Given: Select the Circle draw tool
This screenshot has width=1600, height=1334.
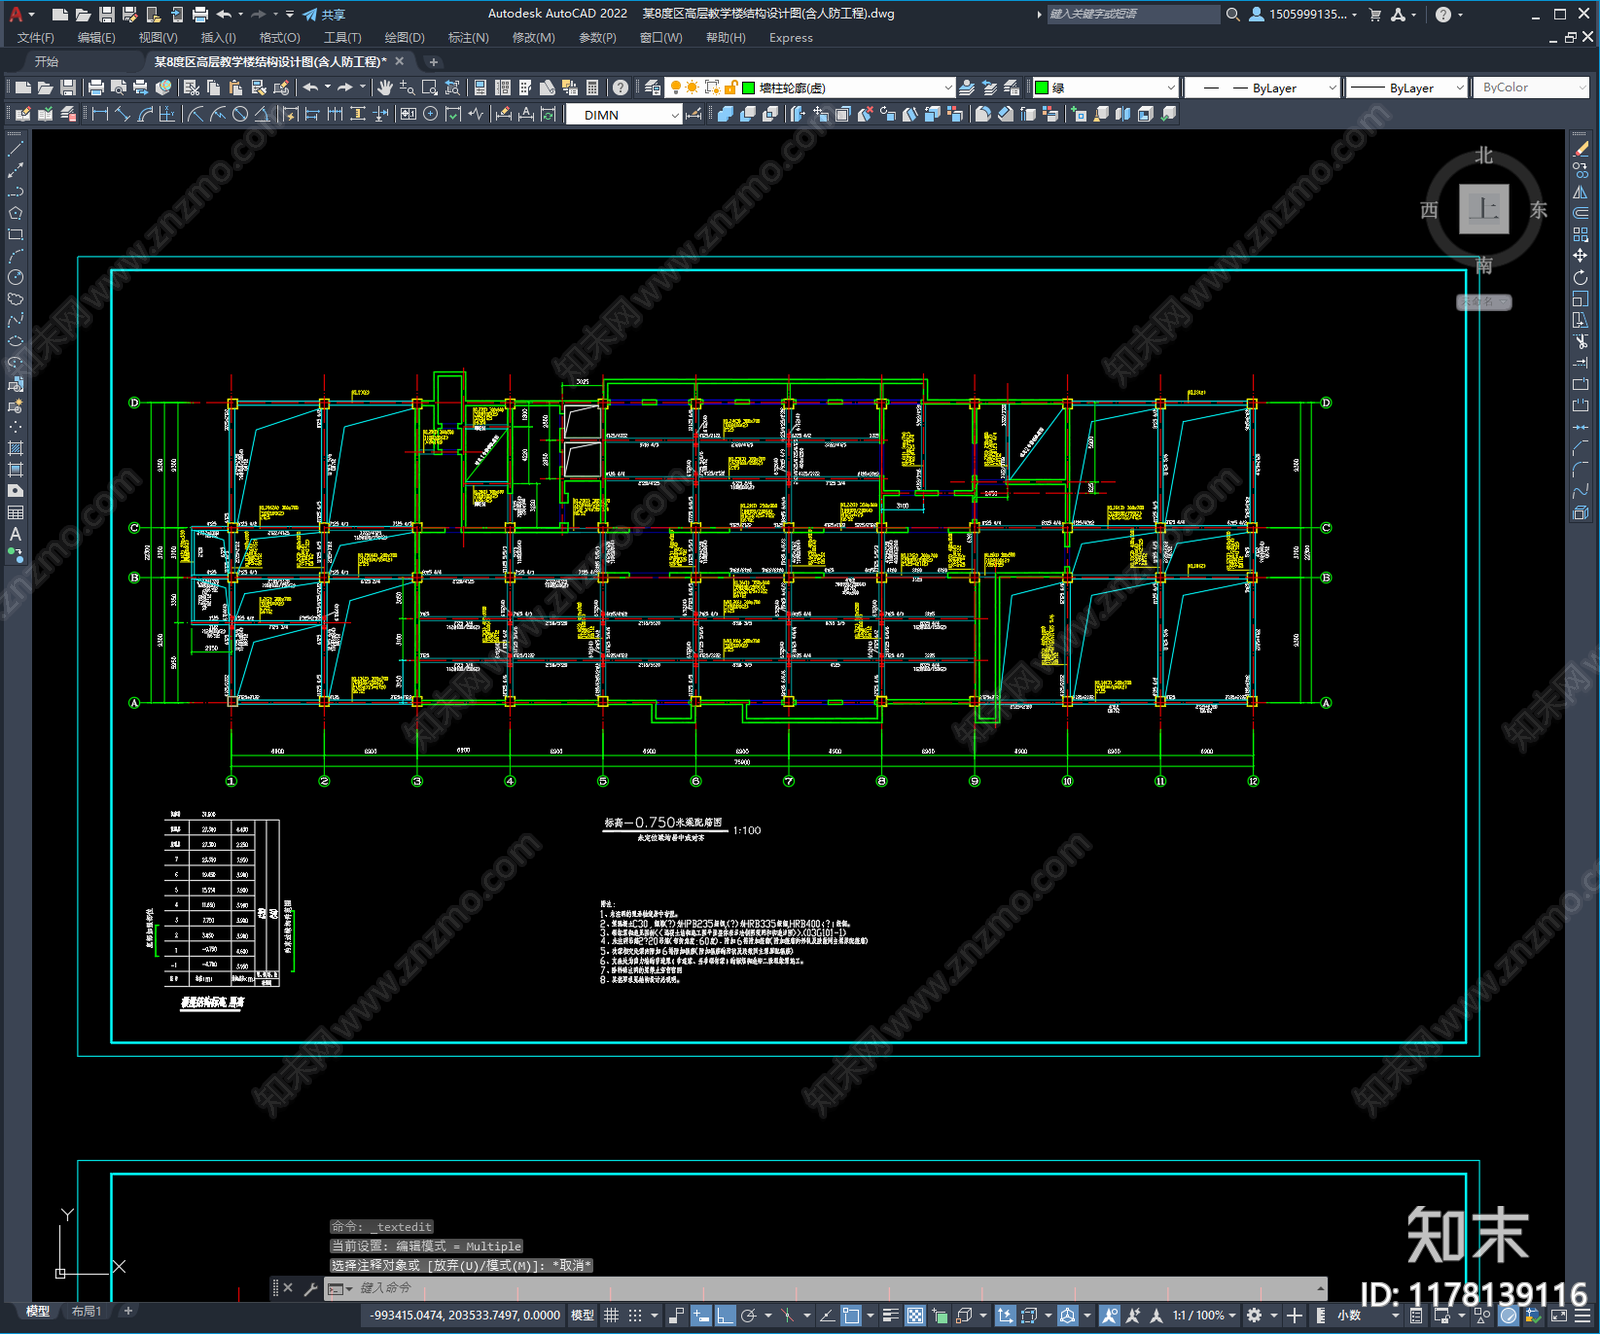Looking at the screenshot, I should (15, 277).
